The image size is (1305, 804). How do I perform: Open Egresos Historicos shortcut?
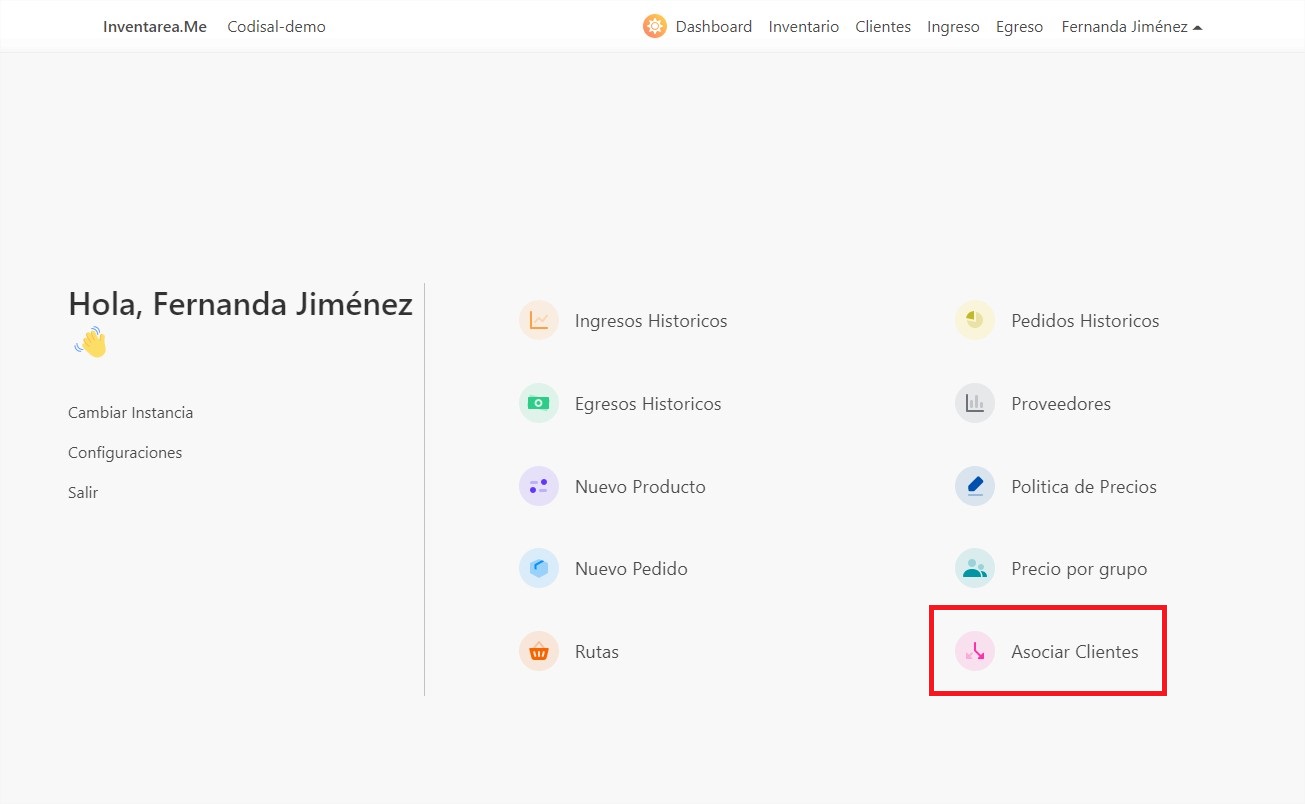pos(648,403)
